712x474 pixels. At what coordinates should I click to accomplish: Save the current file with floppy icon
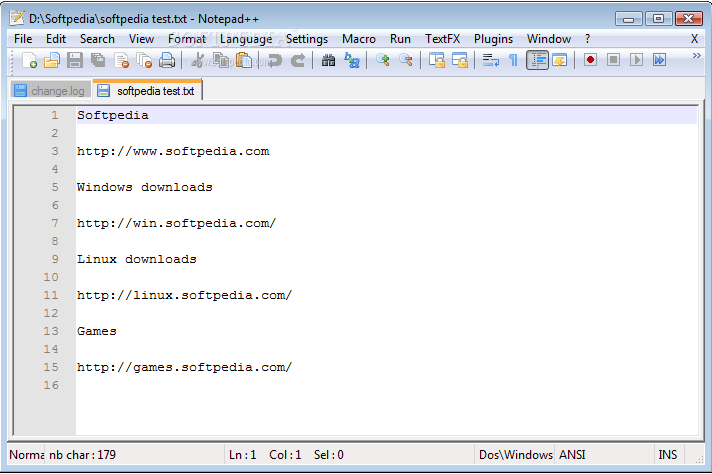75,60
